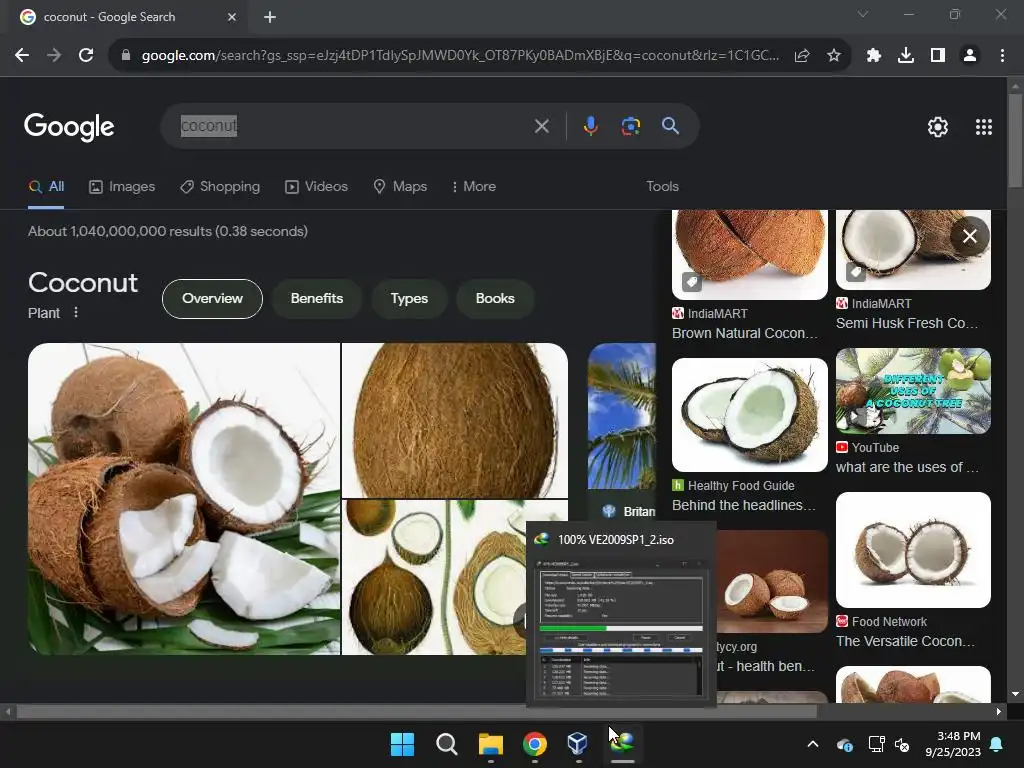Click the horizontal scrollbar thumb
This screenshot has height=768, width=1024.
[416, 712]
